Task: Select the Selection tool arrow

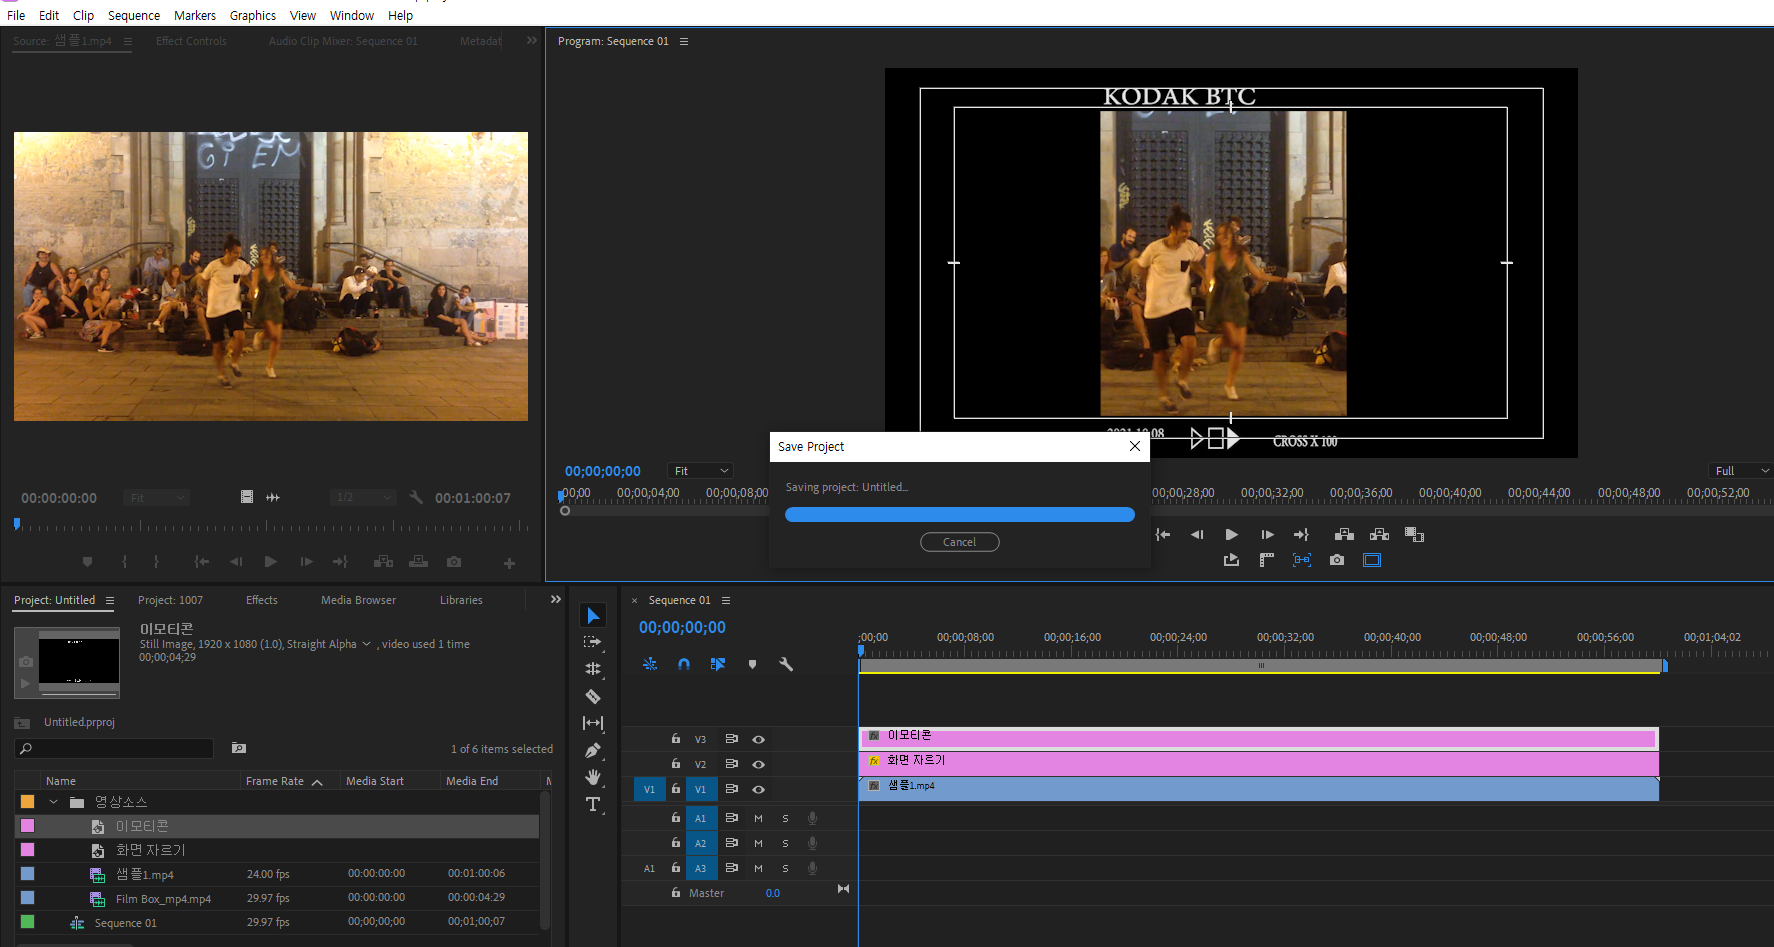Action: point(593,616)
